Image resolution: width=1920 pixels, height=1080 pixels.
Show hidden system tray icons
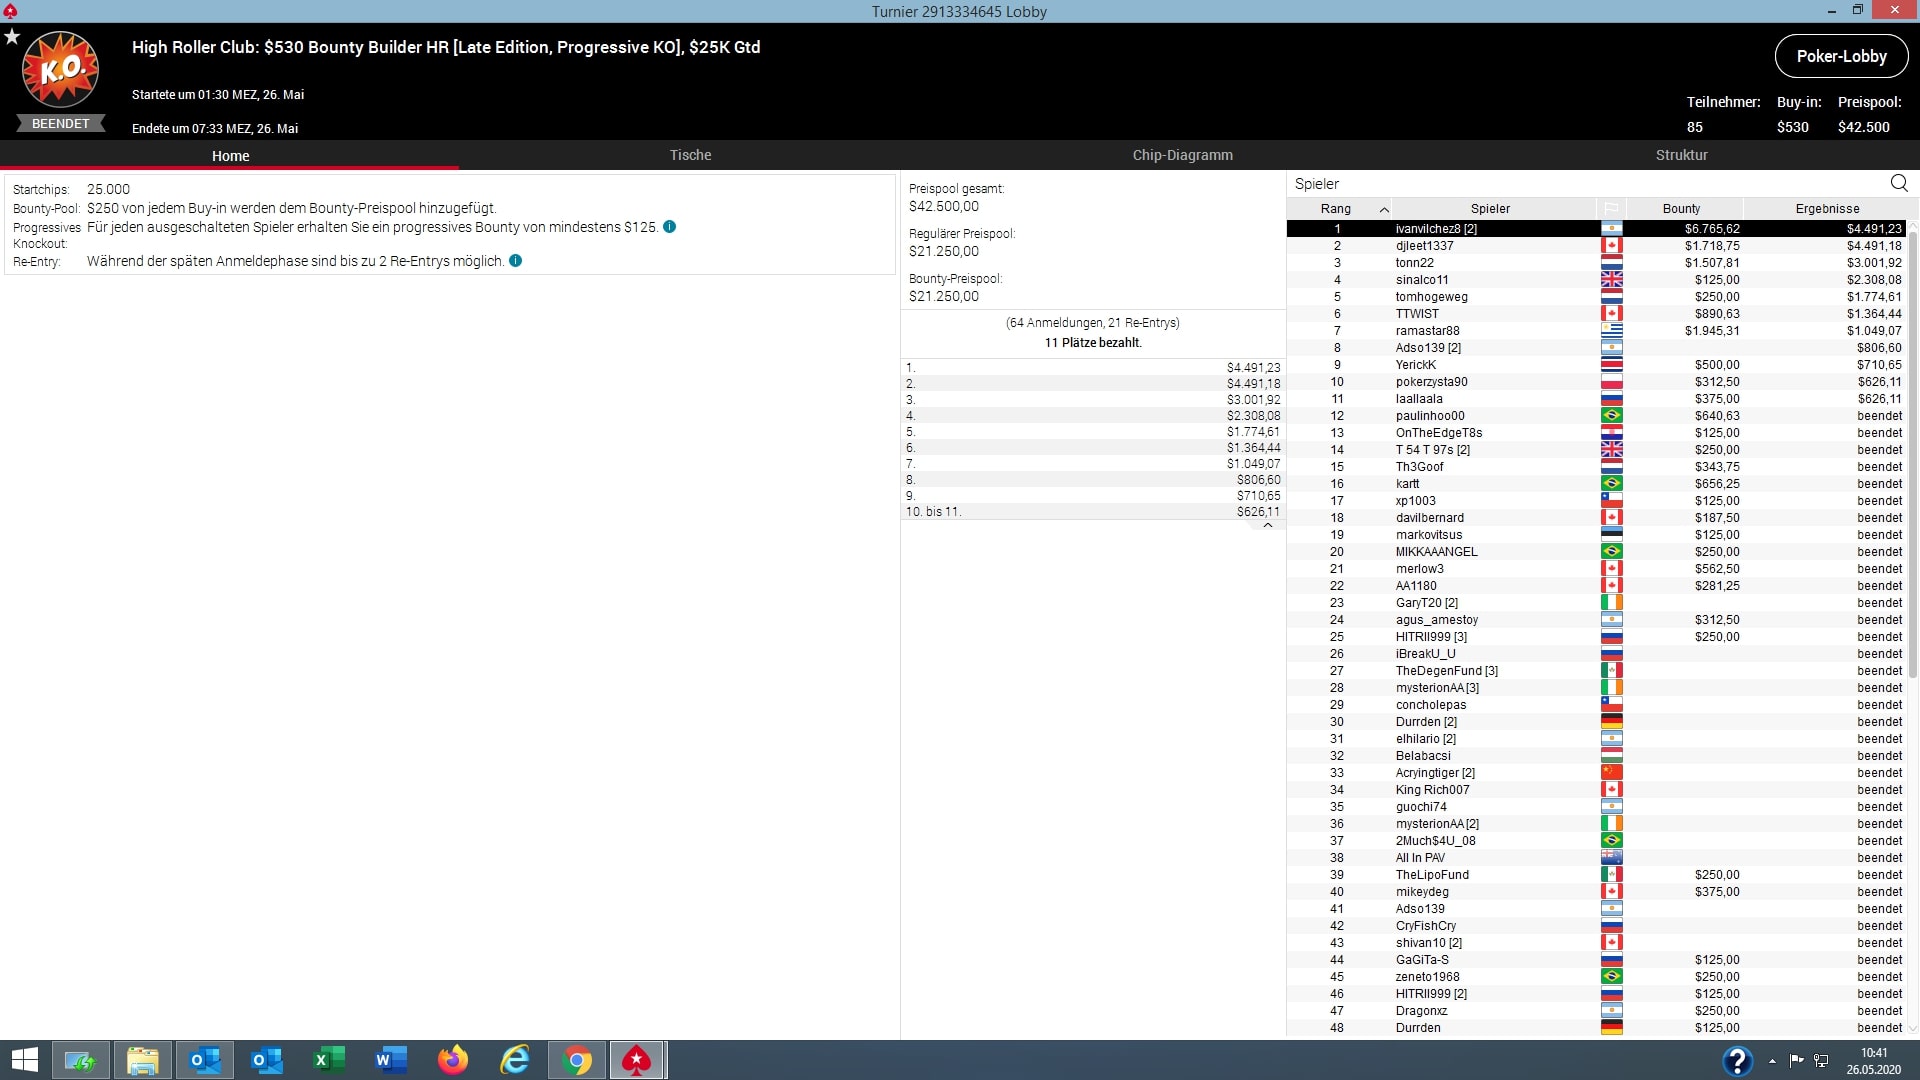tap(1772, 1060)
